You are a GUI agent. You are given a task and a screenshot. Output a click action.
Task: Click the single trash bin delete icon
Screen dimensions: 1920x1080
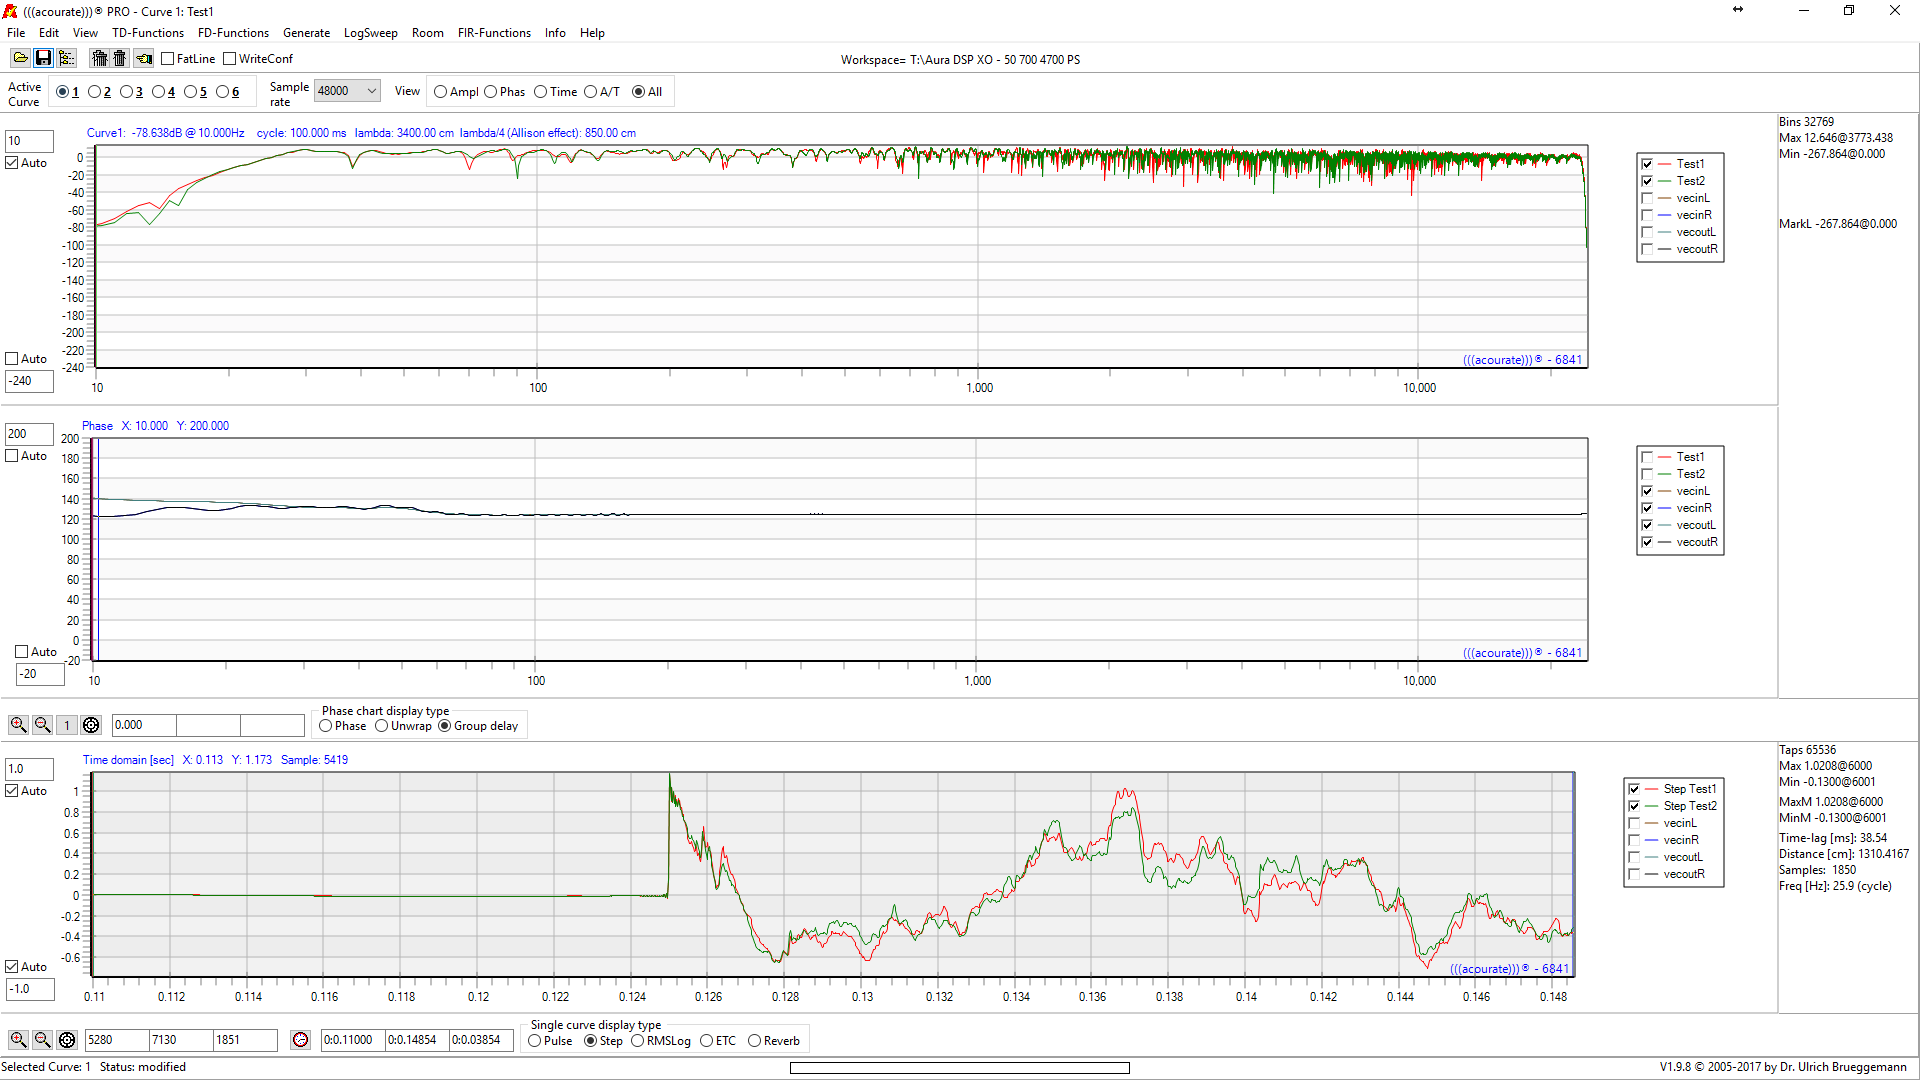(x=120, y=59)
